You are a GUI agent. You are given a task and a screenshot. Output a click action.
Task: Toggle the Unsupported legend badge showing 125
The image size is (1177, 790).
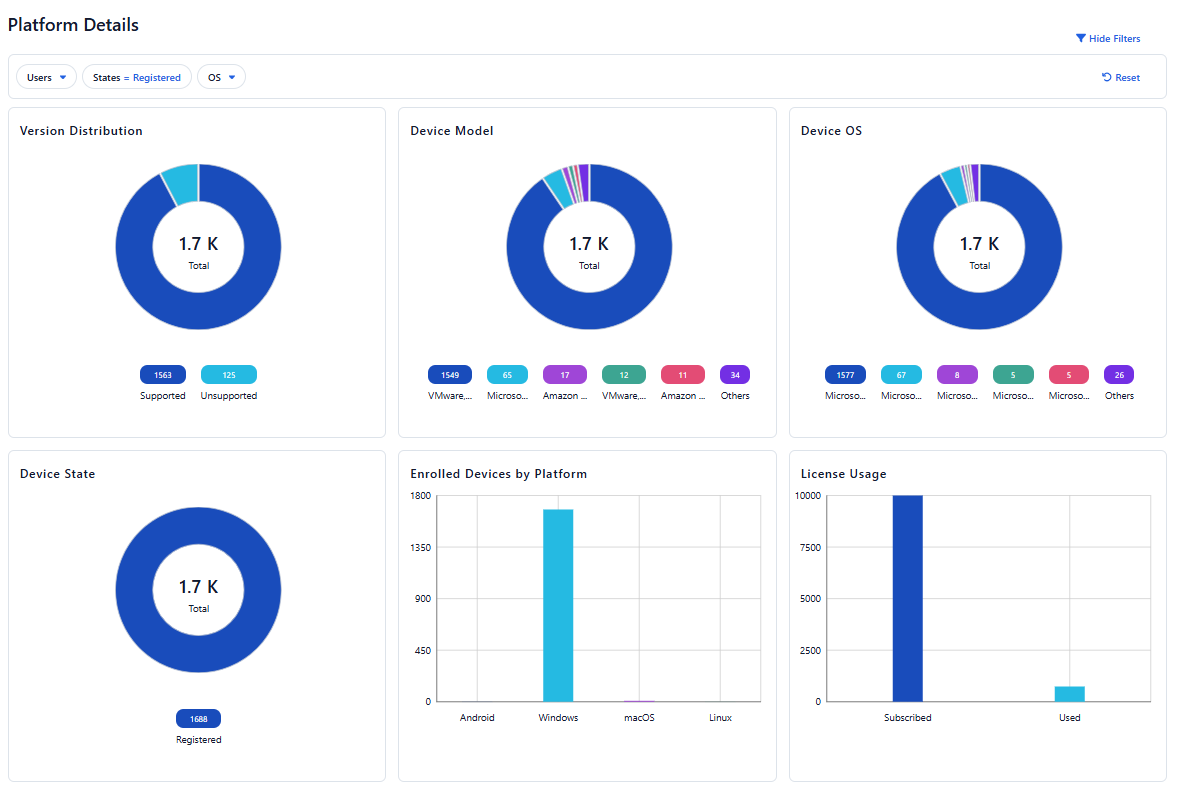[x=229, y=375]
